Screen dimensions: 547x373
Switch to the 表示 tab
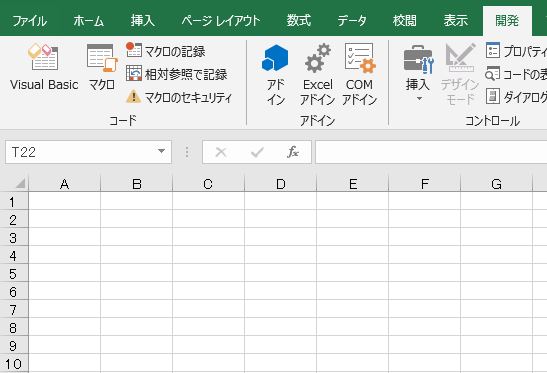456,21
